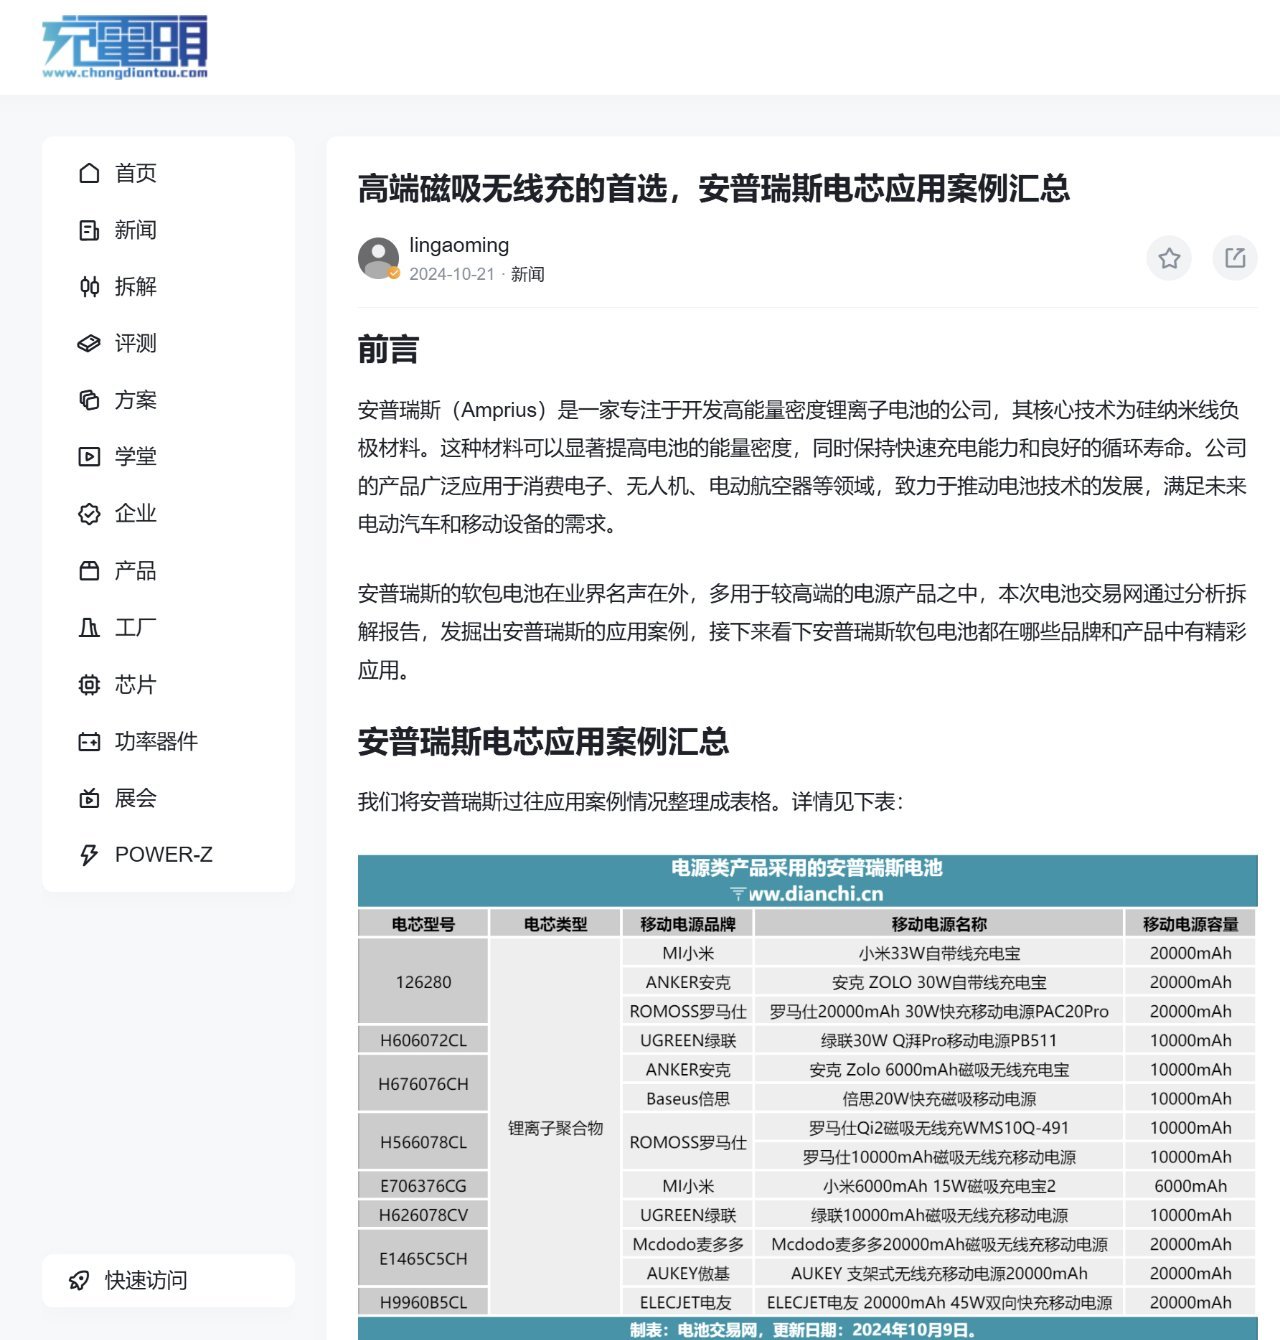1280x1340 pixels.
Task: Click the box icon beside 产品
Action: [89, 571]
